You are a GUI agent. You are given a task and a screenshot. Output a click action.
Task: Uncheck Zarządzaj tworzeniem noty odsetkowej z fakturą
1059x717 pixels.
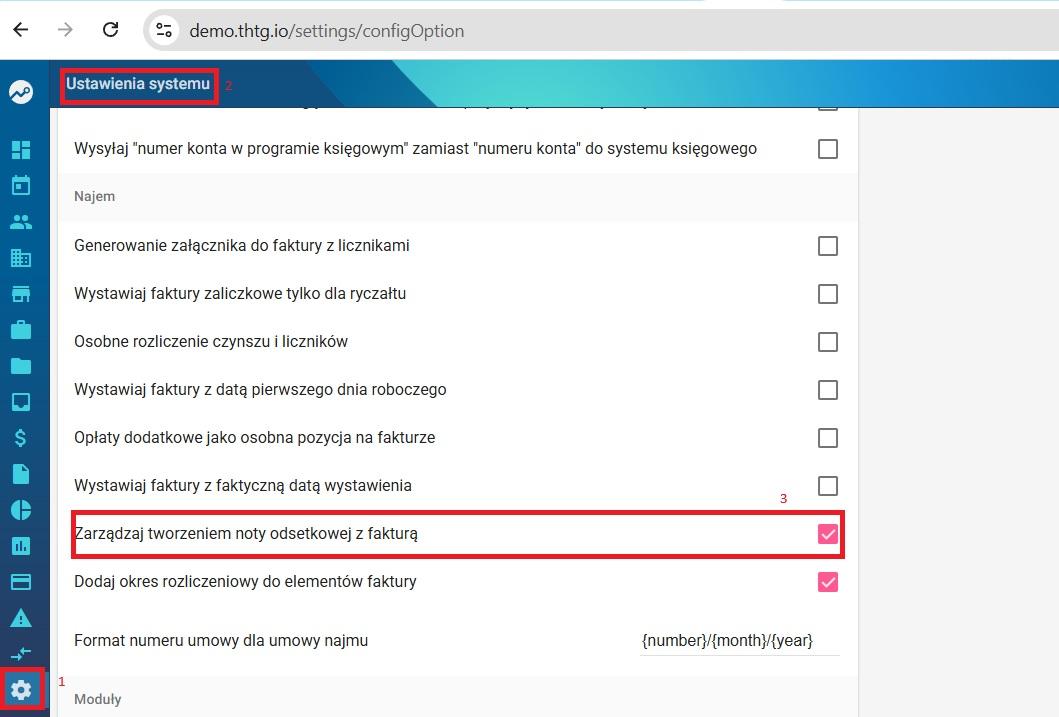pyautogui.click(x=827, y=534)
